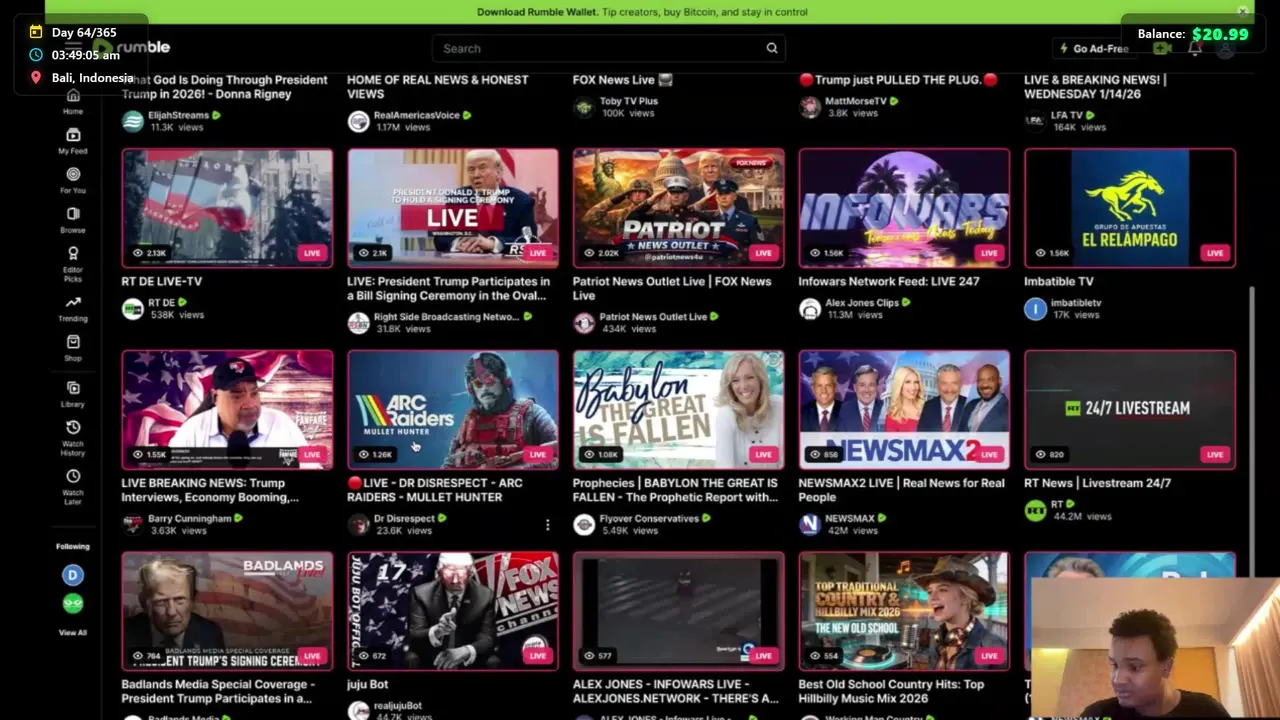Viewport: 1280px width, 720px height.
Task: Open El Relampago Imbatible TV thumbnail
Action: click(1130, 208)
